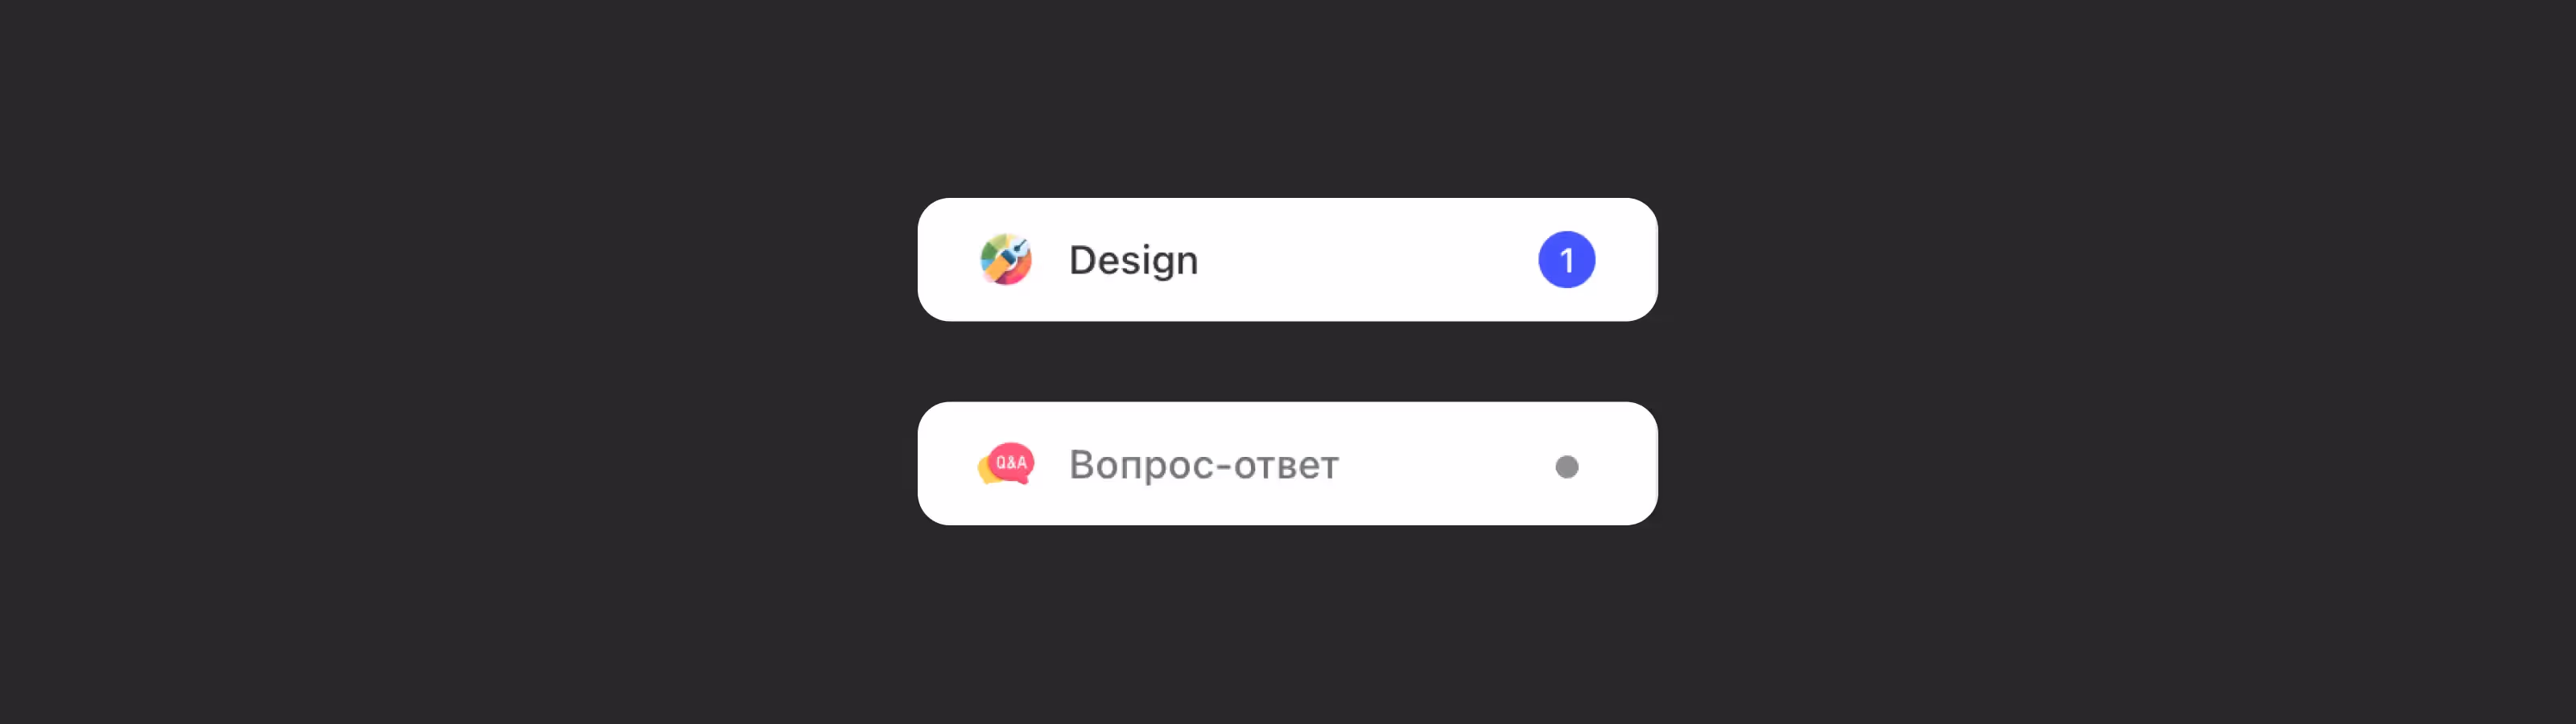Click the small gray status circle
Image resolution: width=2576 pixels, height=724 pixels.
(1567, 467)
